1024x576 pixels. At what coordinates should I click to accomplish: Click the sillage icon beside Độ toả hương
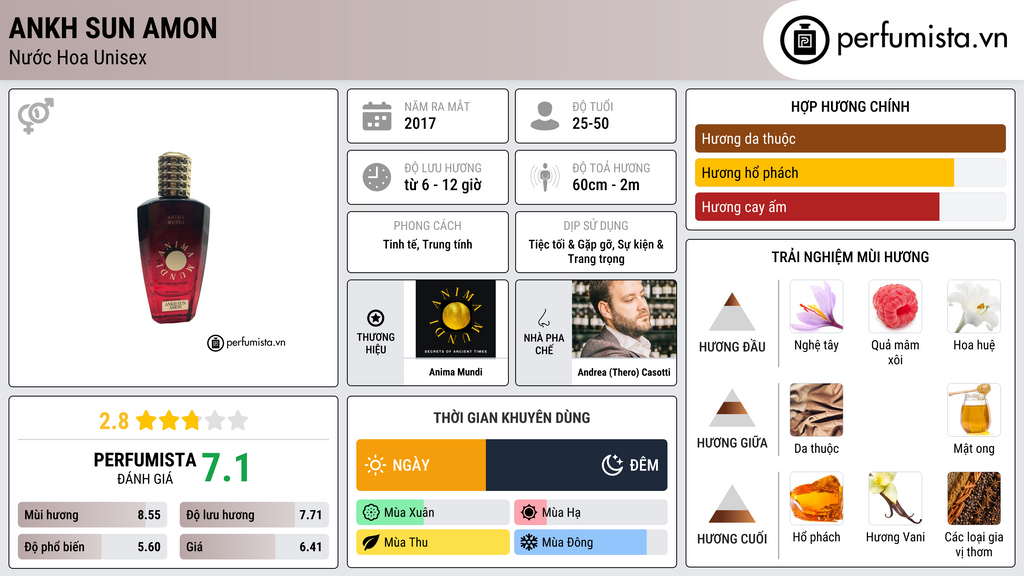pyautogui.click(x=545, y=177)
